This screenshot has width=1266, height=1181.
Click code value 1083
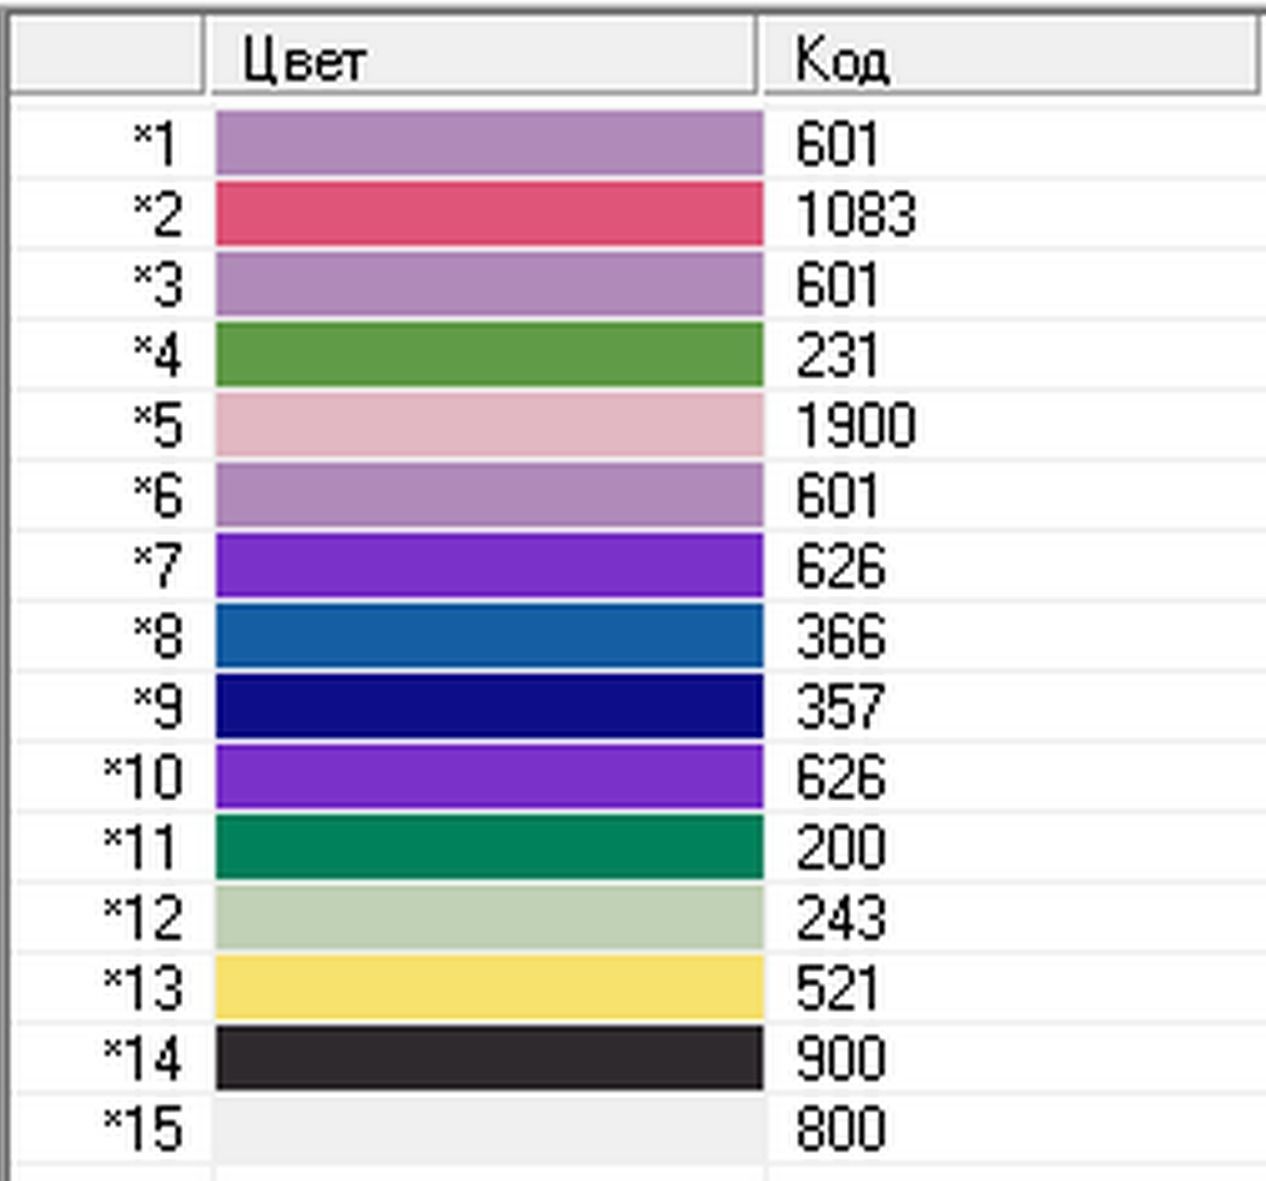pyautogui.click(x=856, y=214)
